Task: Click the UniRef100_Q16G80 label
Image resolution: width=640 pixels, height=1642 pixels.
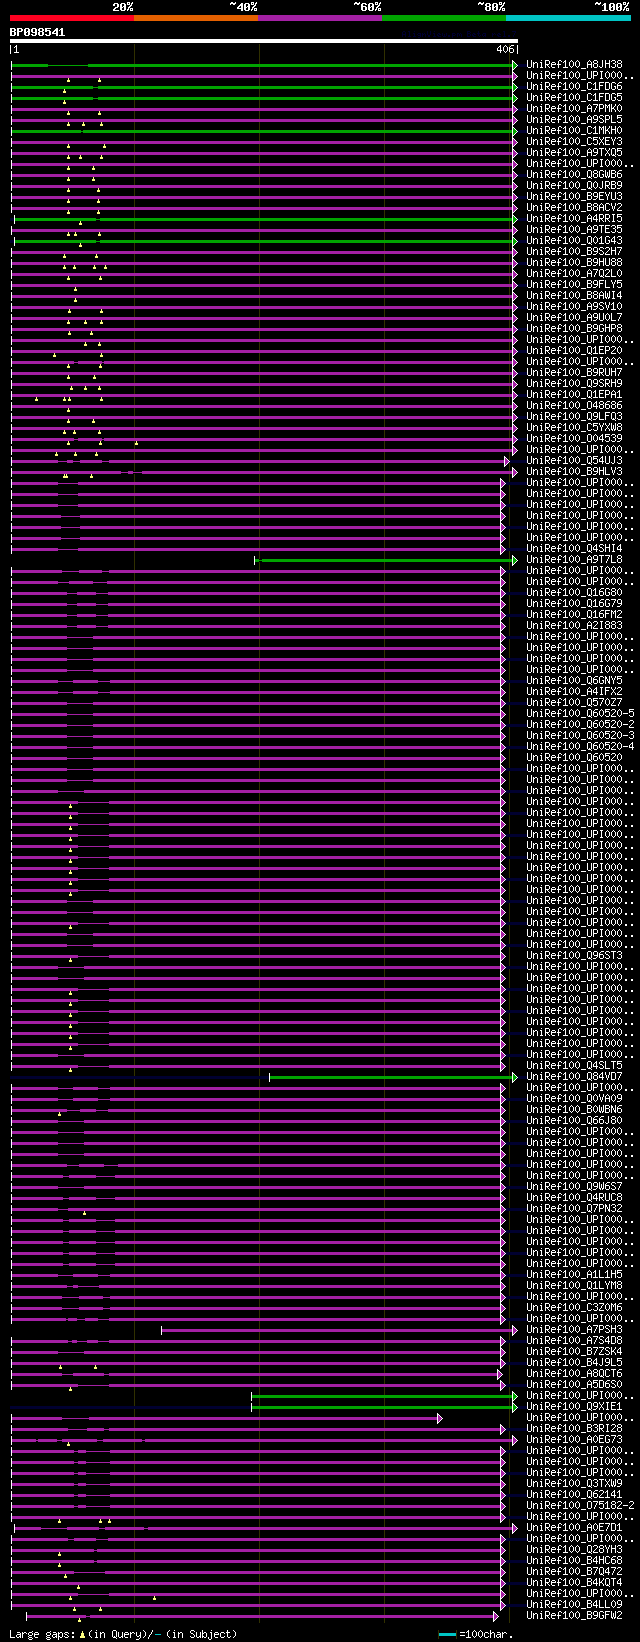Action: pos(574,593)
